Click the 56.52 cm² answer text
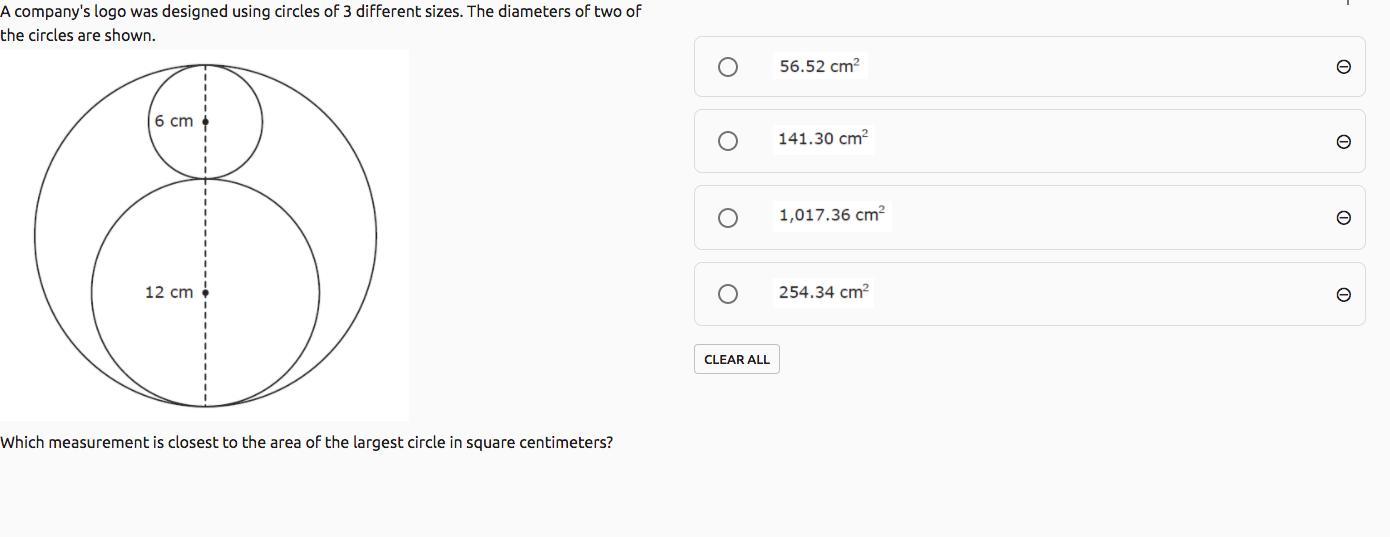 (819, 66)
